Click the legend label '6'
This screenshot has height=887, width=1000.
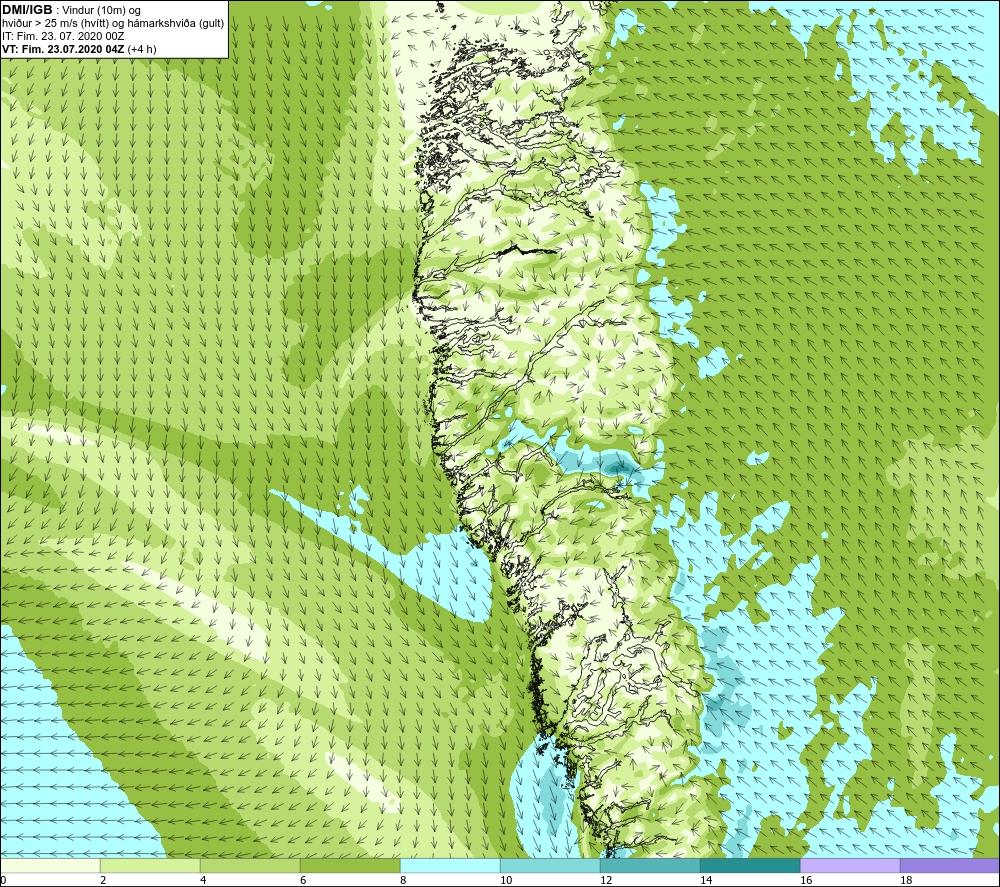tap(303, 880)
